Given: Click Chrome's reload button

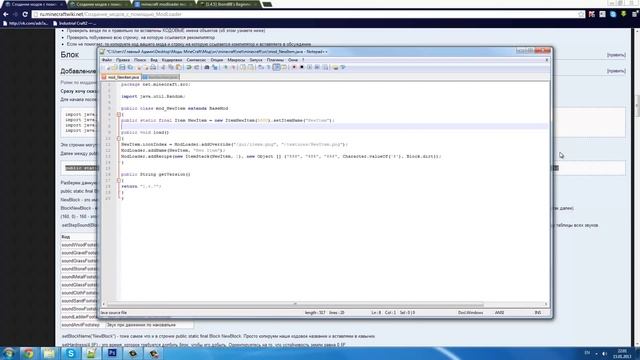Looking at the screenshot, I should click(x=25, y=14).
